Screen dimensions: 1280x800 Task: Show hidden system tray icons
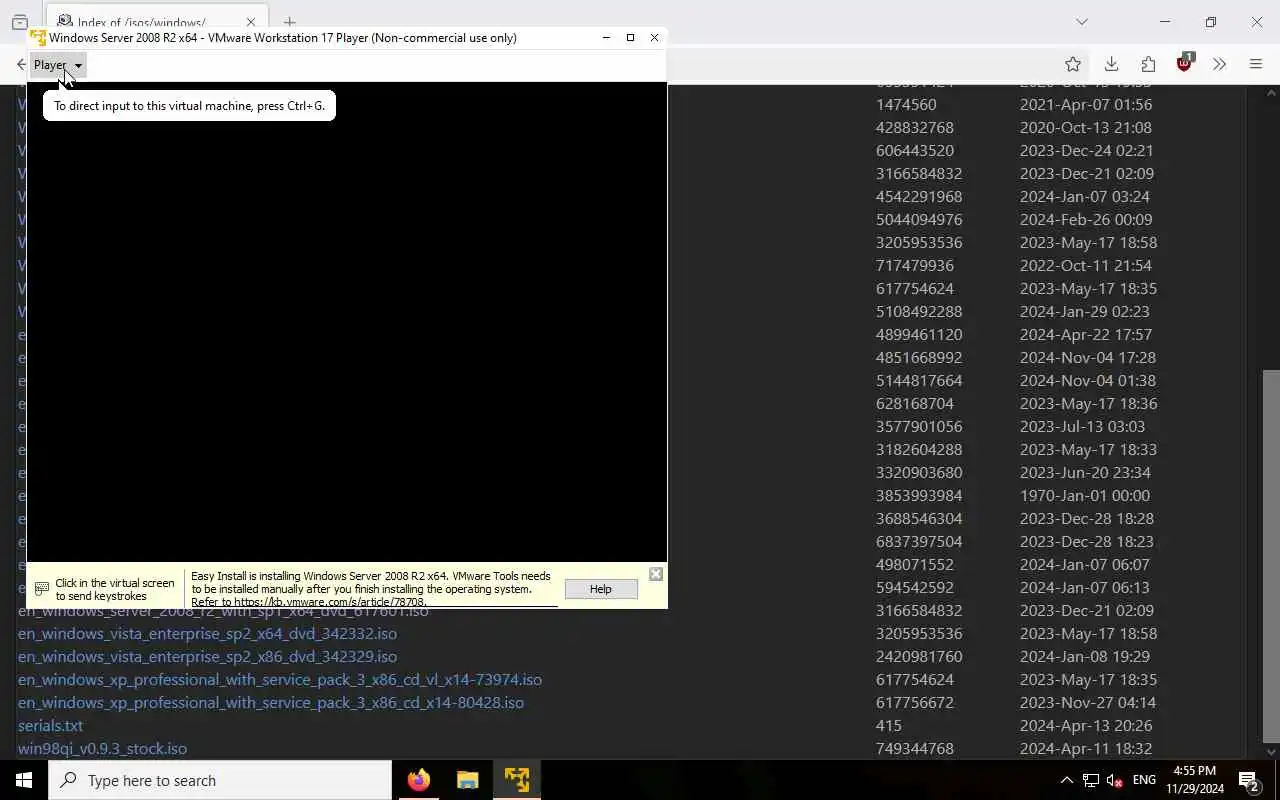click(x=1066, y=780)
